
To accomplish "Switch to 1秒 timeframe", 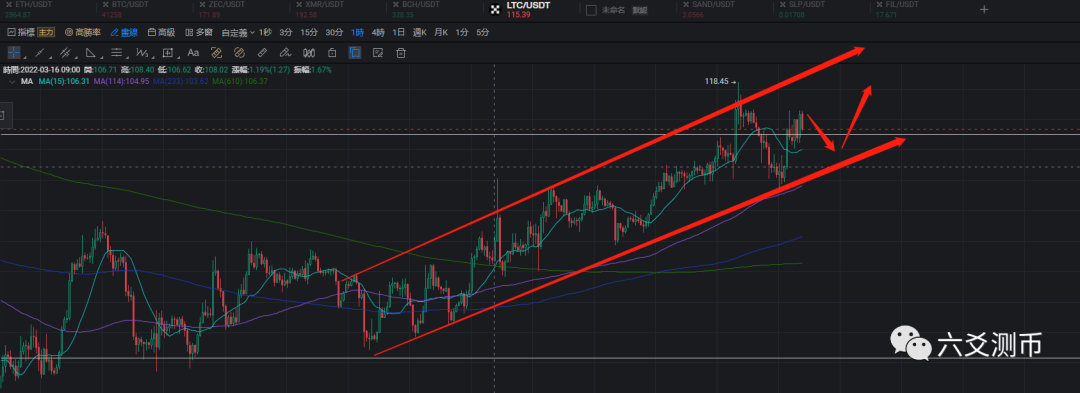I will (x=265, y=32).
